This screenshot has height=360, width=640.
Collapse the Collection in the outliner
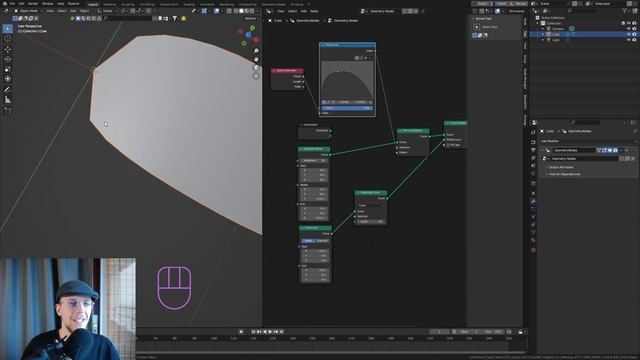pyautogui.click(x=538, y=23)
